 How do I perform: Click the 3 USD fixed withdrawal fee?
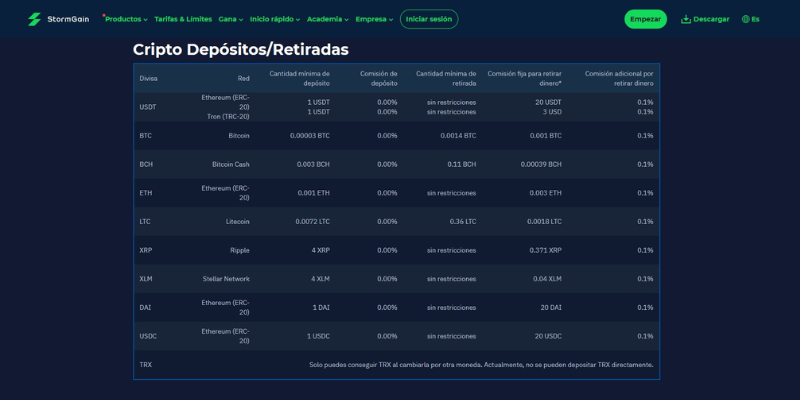click(x=552, y=112)
